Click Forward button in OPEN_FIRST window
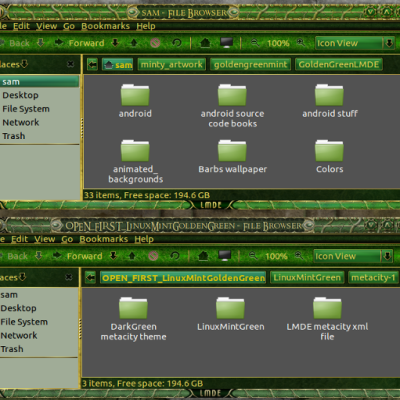Viewport: 400px width, 400px height. (x=78, y=256)
